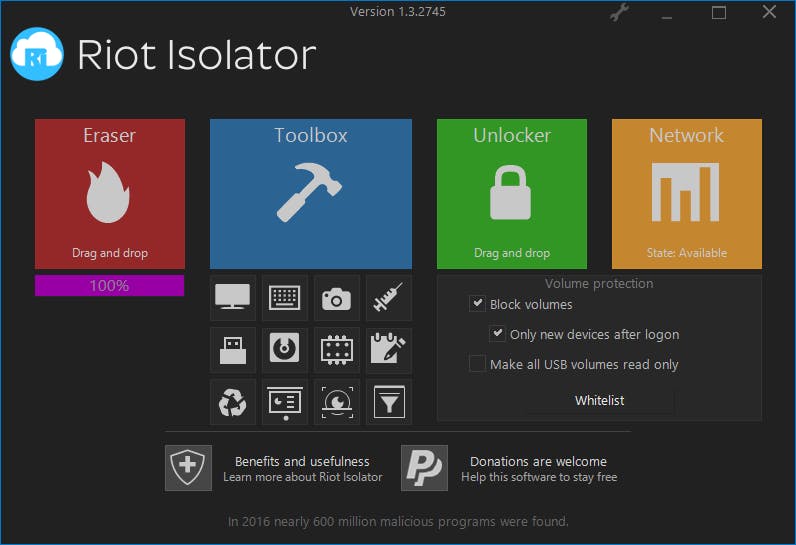
Task: Click the purple 100% progress bar
Action: coord(110,286)
